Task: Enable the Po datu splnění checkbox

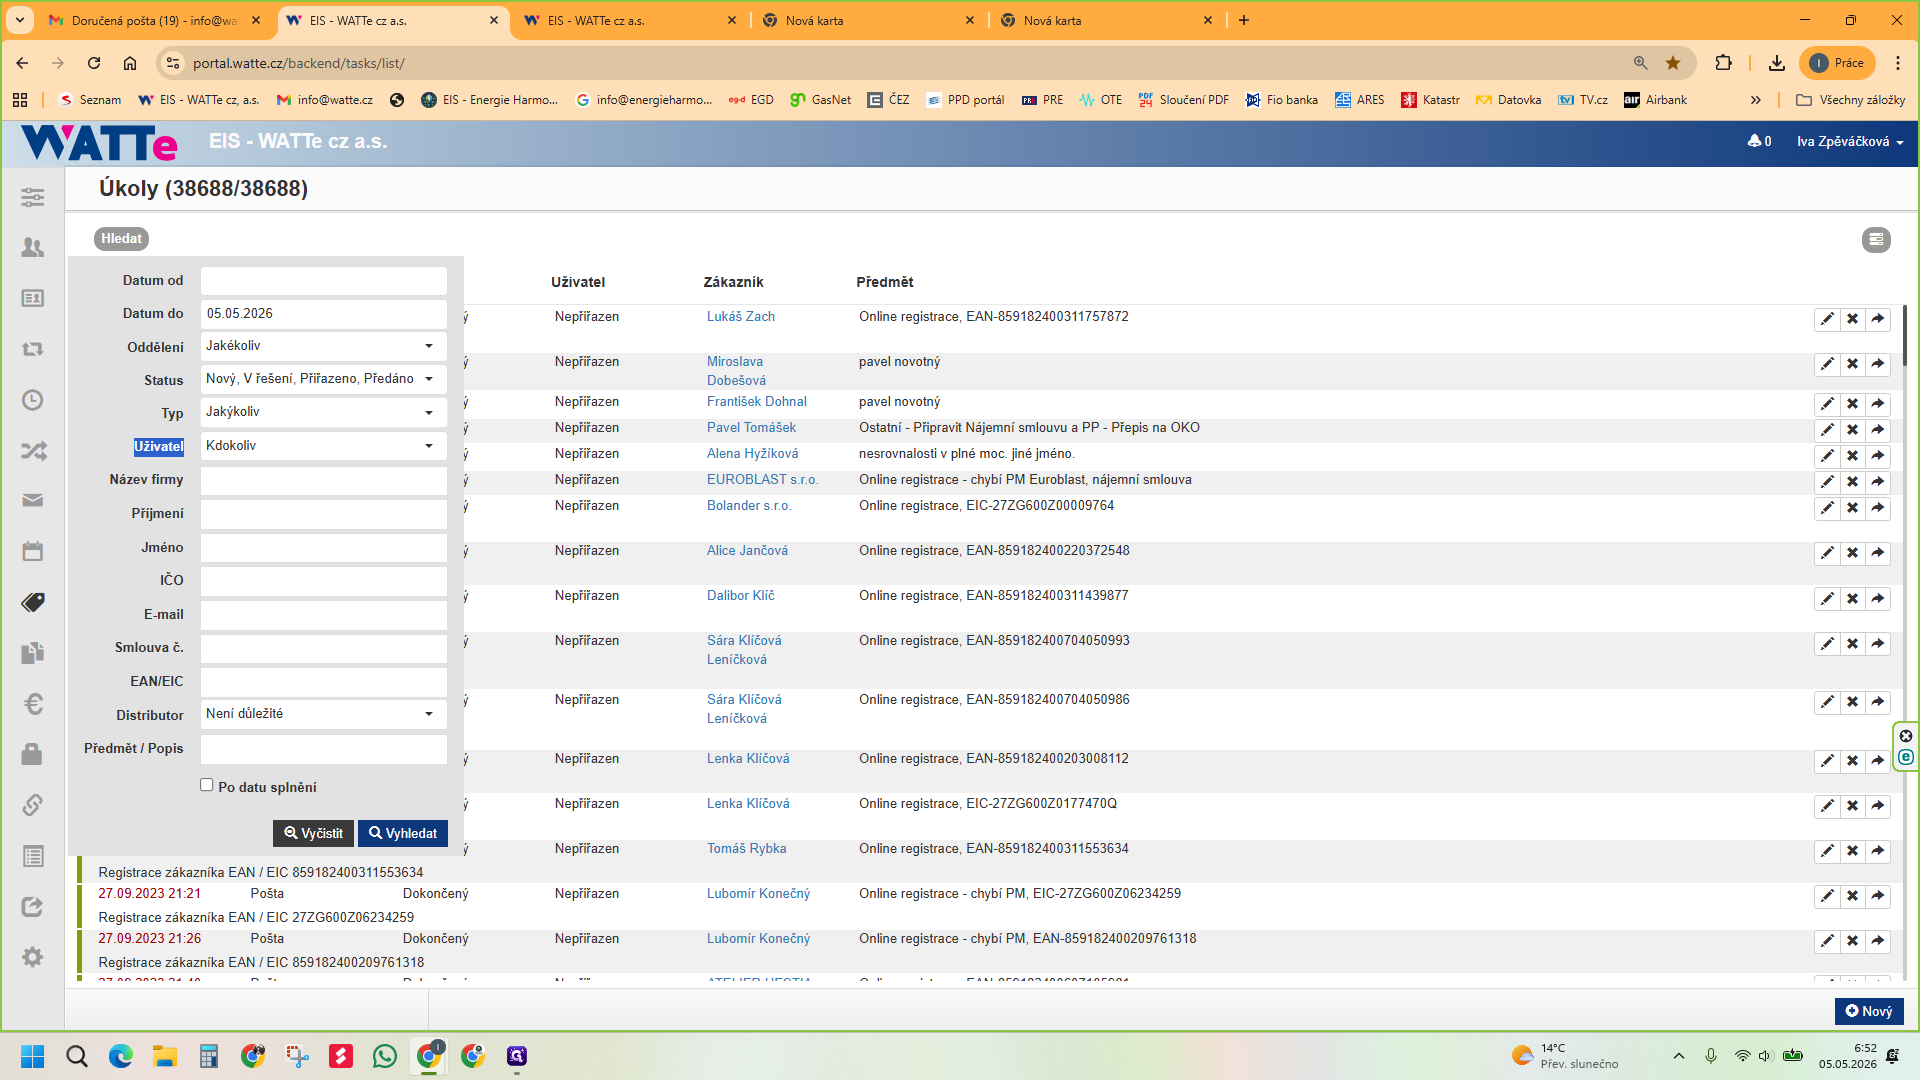Action: (207, 786)
